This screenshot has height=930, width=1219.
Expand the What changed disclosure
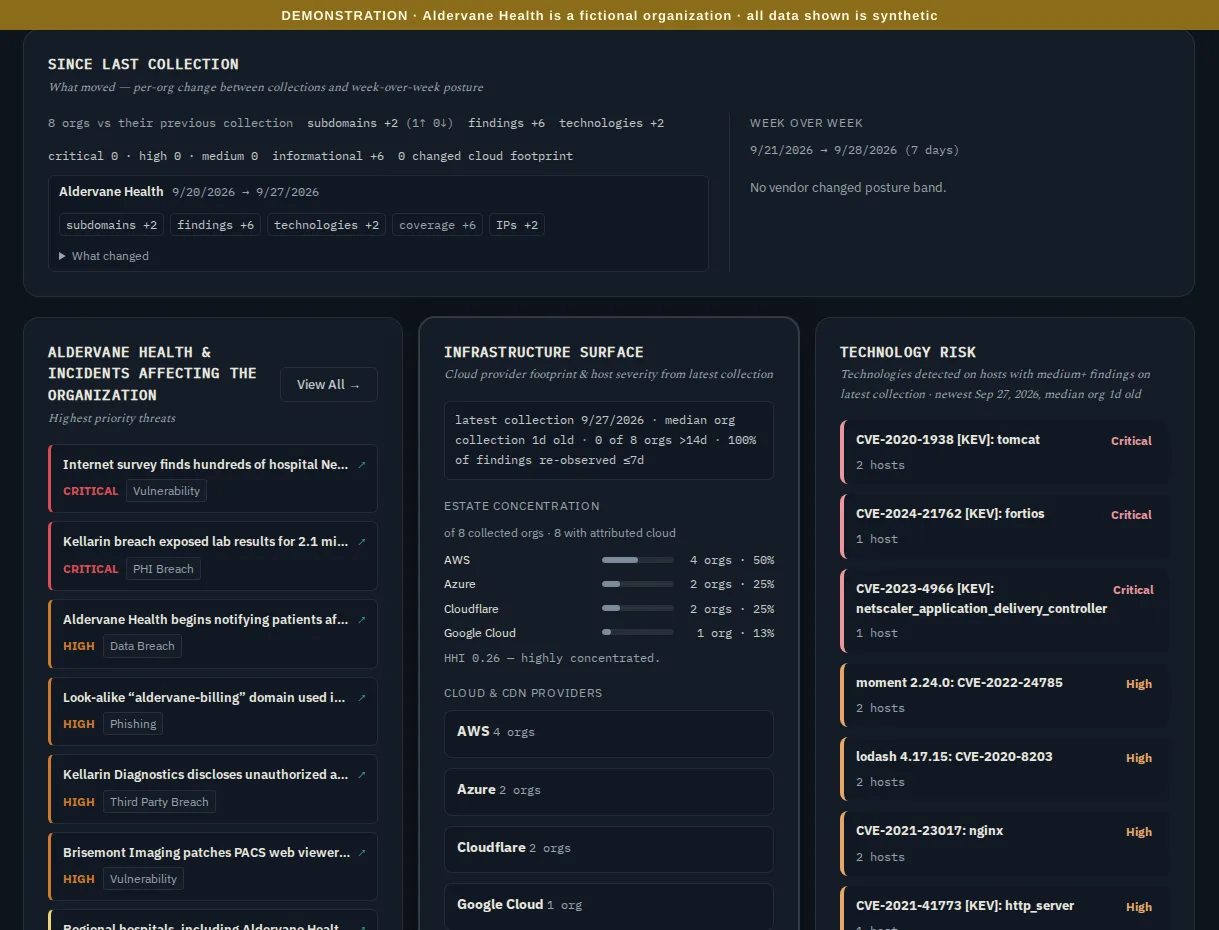point(104,256)
